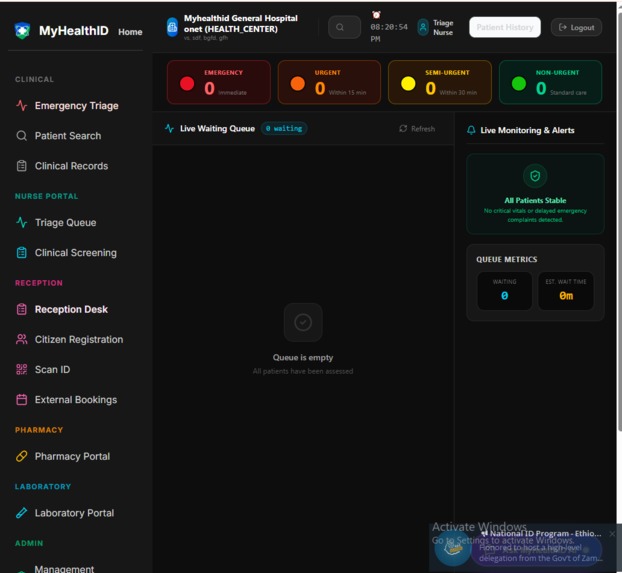
Task: Click the '0 waiting' badge
Action: [x=284, y=129]
